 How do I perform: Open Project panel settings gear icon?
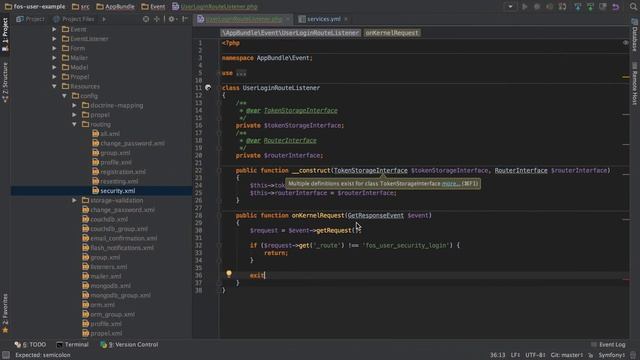click(x=172, y=19)
